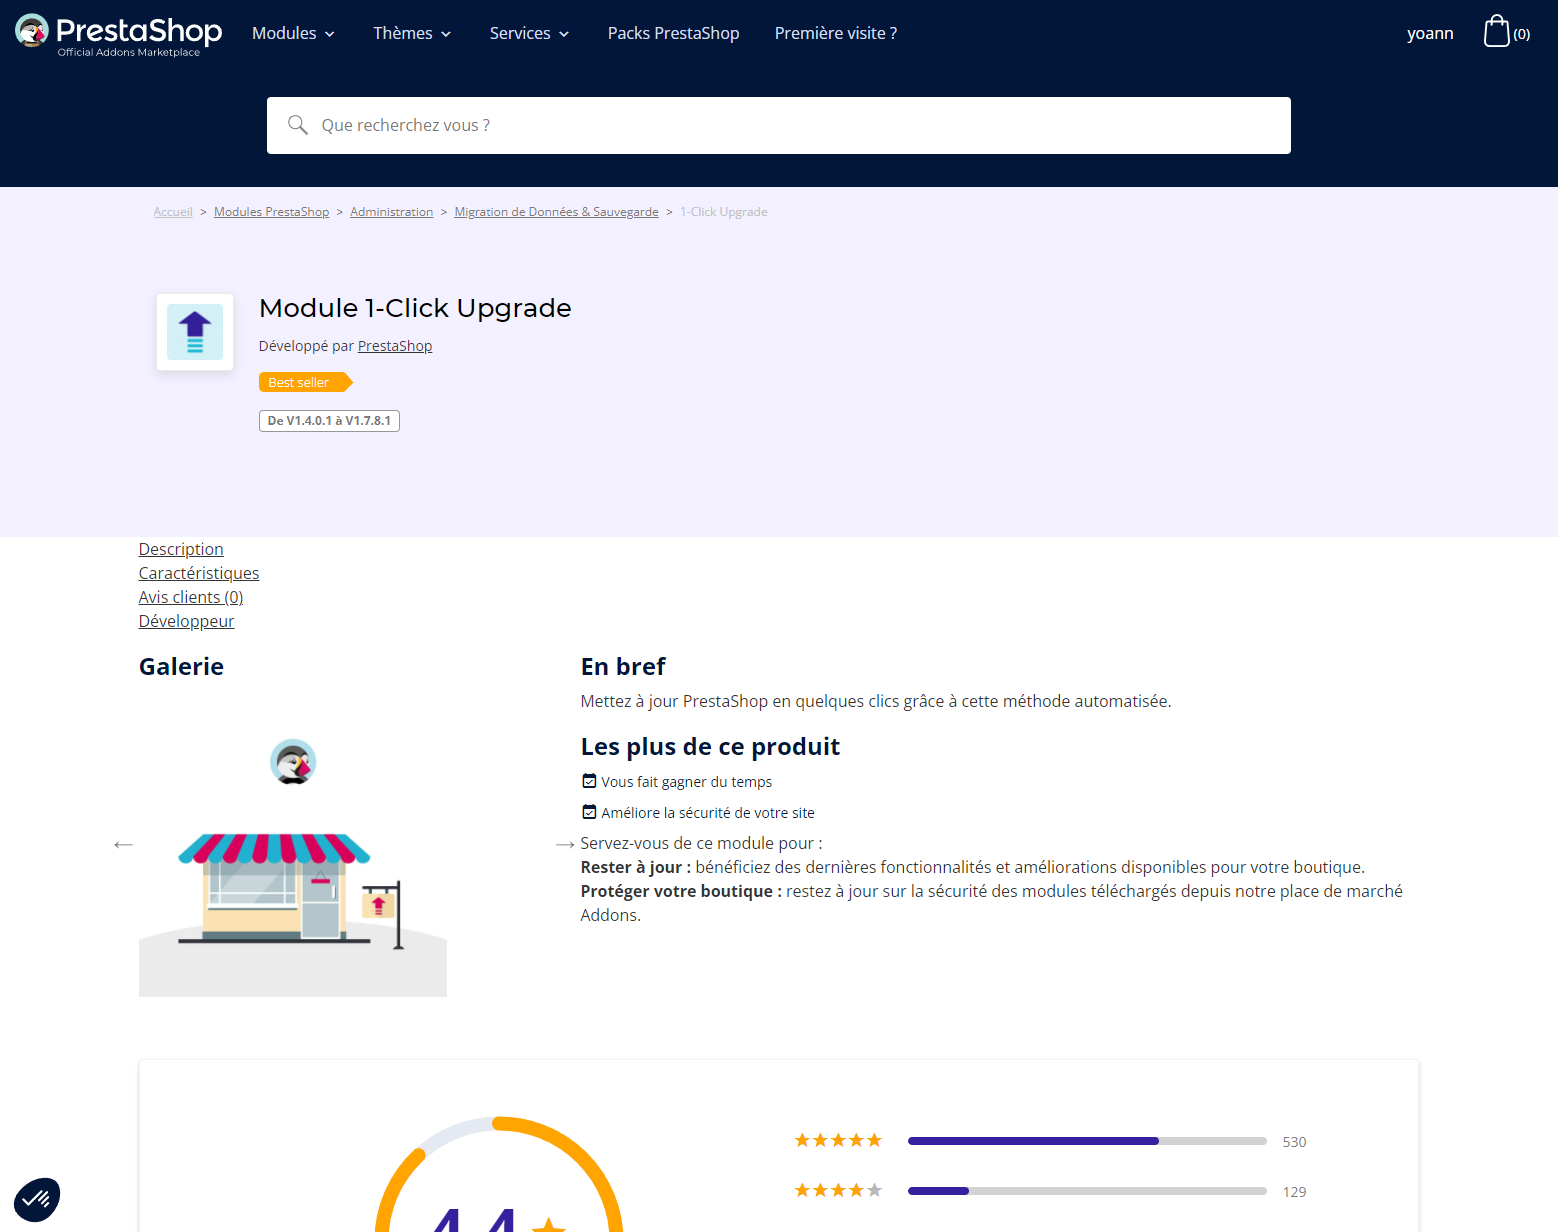This screenshot has height=1232, width=1558.
Task: Click the search magnifier icon
Action: pyautogui.click(x=297, y=125)
